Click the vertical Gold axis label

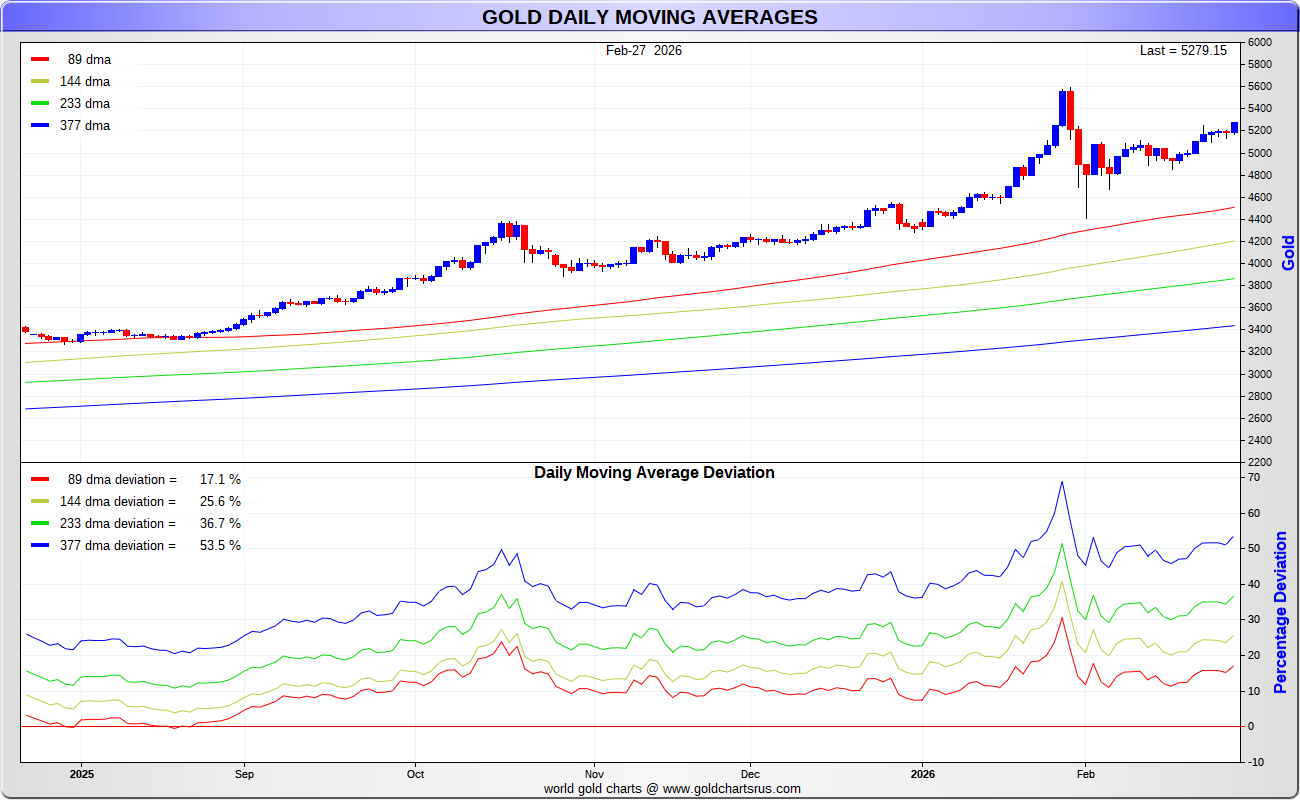1288,252
